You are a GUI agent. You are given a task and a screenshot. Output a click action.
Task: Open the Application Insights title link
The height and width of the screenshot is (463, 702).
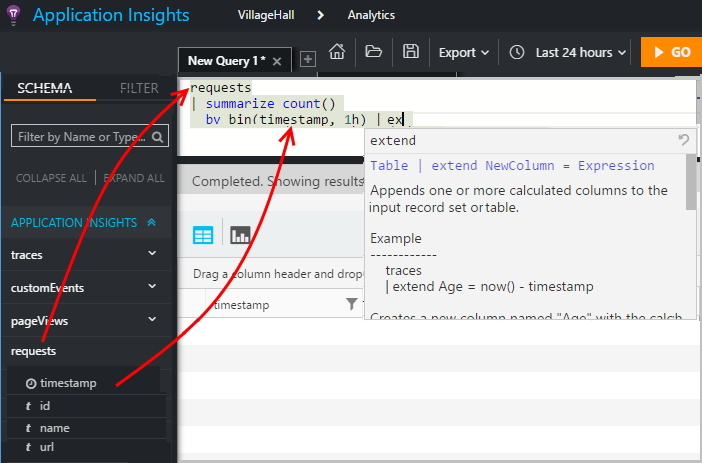[111, 15]
